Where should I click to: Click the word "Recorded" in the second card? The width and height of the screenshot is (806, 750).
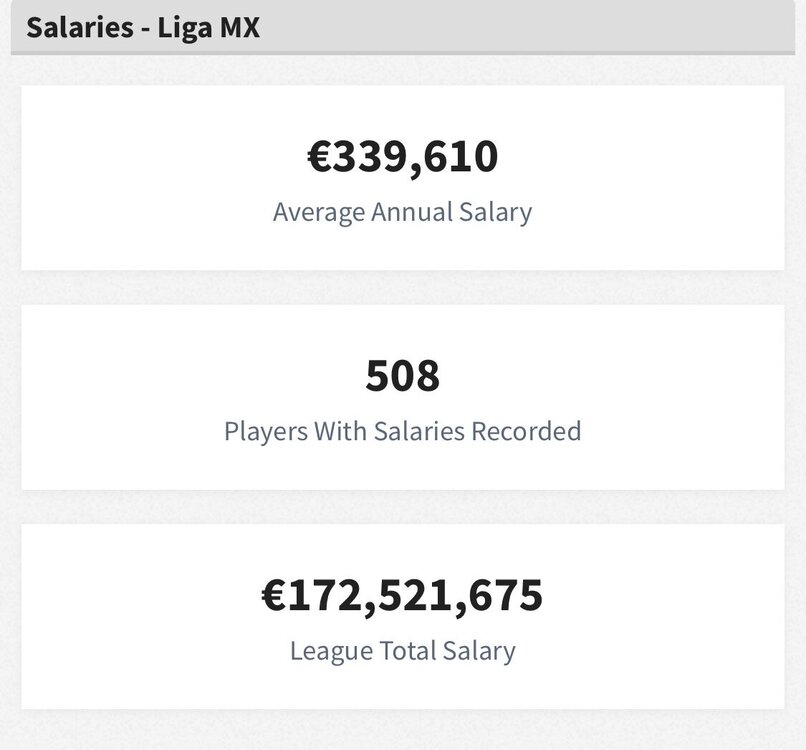click(526, 431)
